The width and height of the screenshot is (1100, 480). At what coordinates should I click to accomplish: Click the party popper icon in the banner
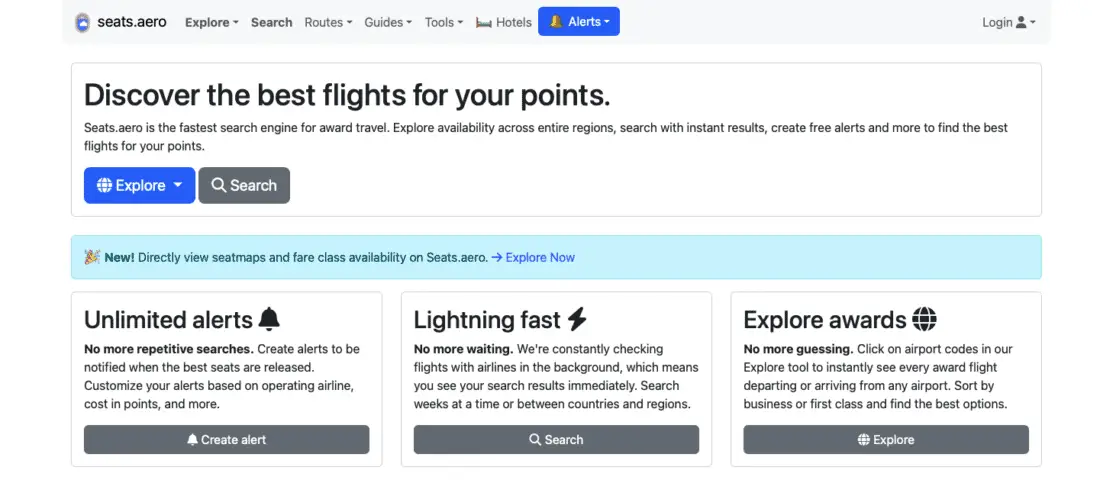[92, 257]
